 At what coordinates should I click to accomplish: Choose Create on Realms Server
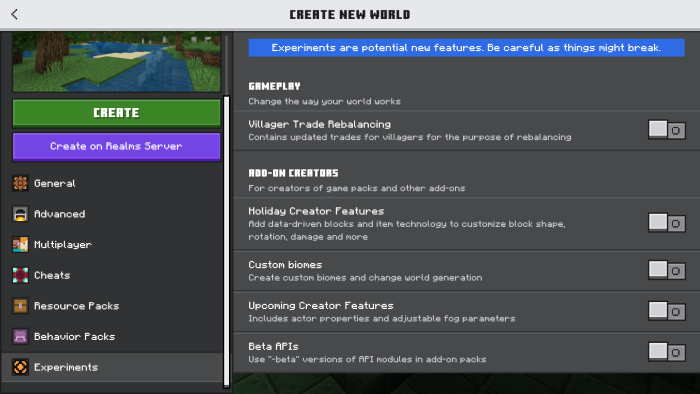117,146
